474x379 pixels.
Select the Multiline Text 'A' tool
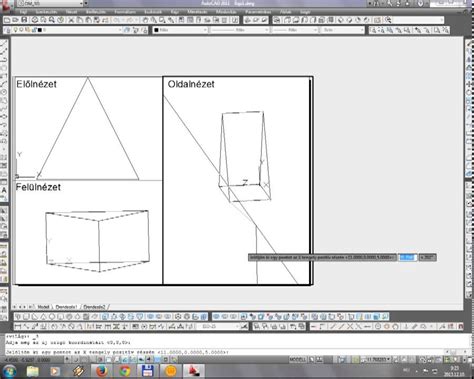tap(4, 190)
